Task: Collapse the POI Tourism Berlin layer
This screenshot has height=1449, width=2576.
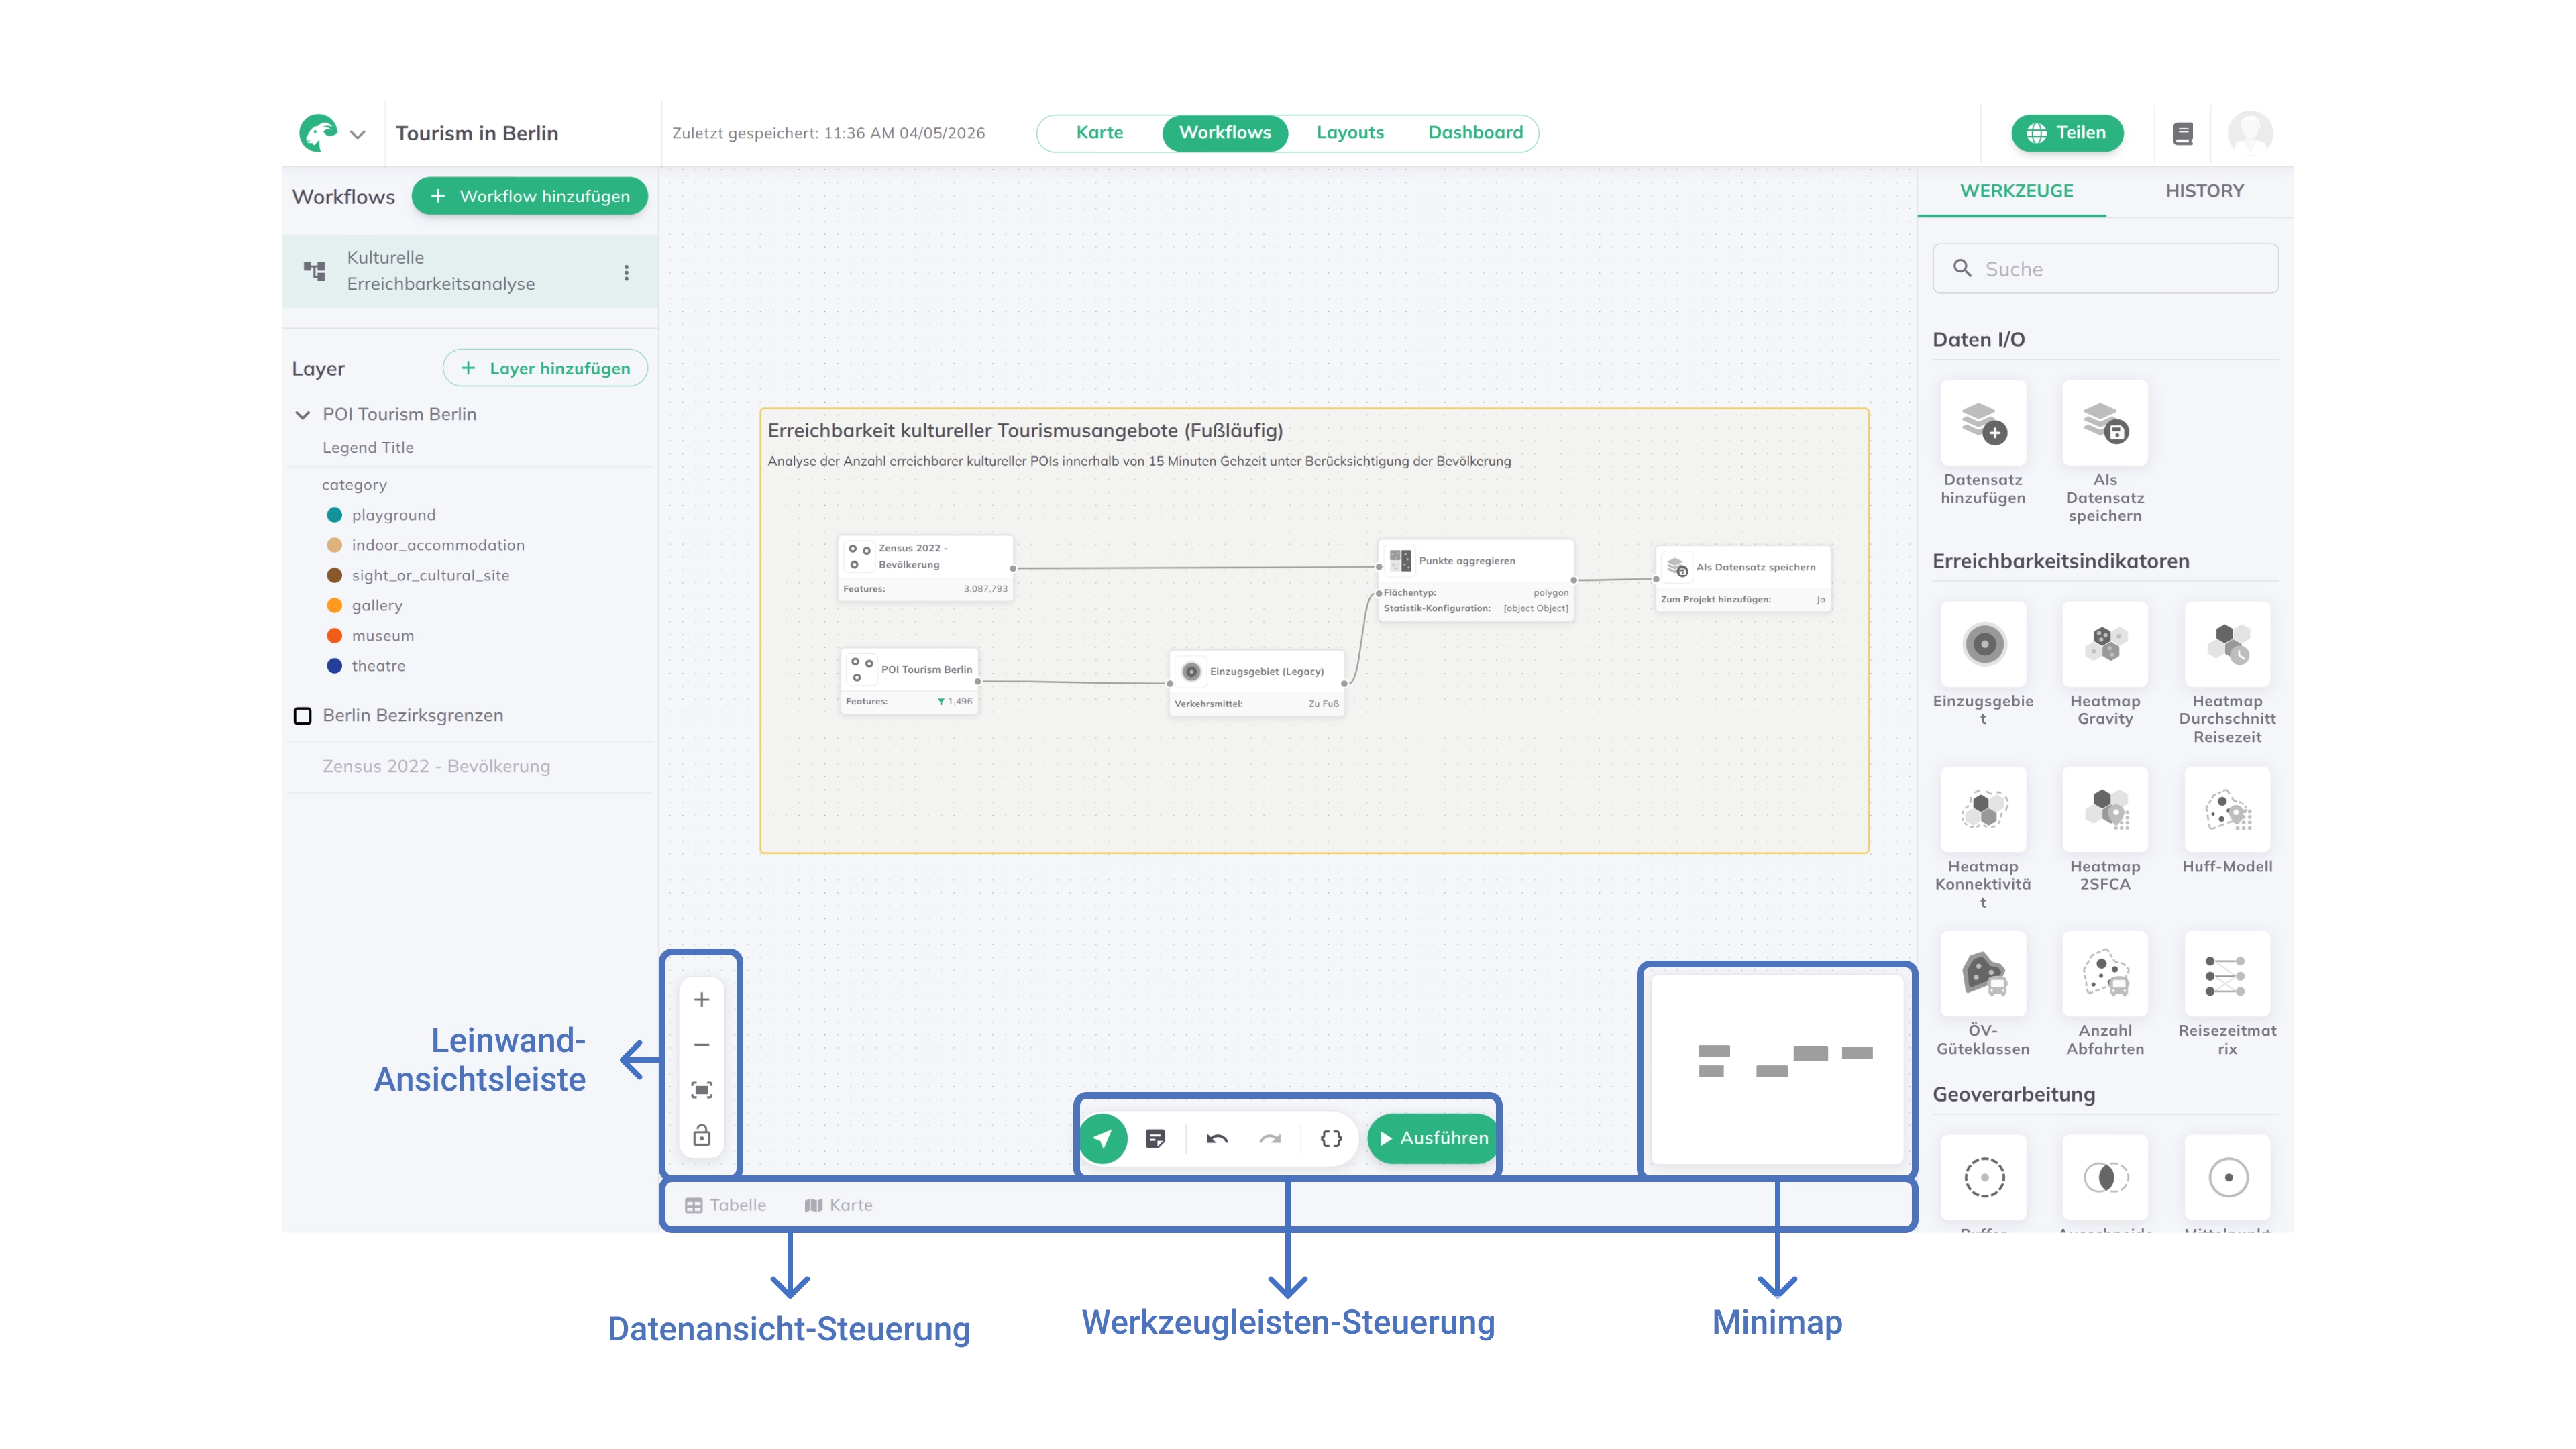Action: (302, 414)
